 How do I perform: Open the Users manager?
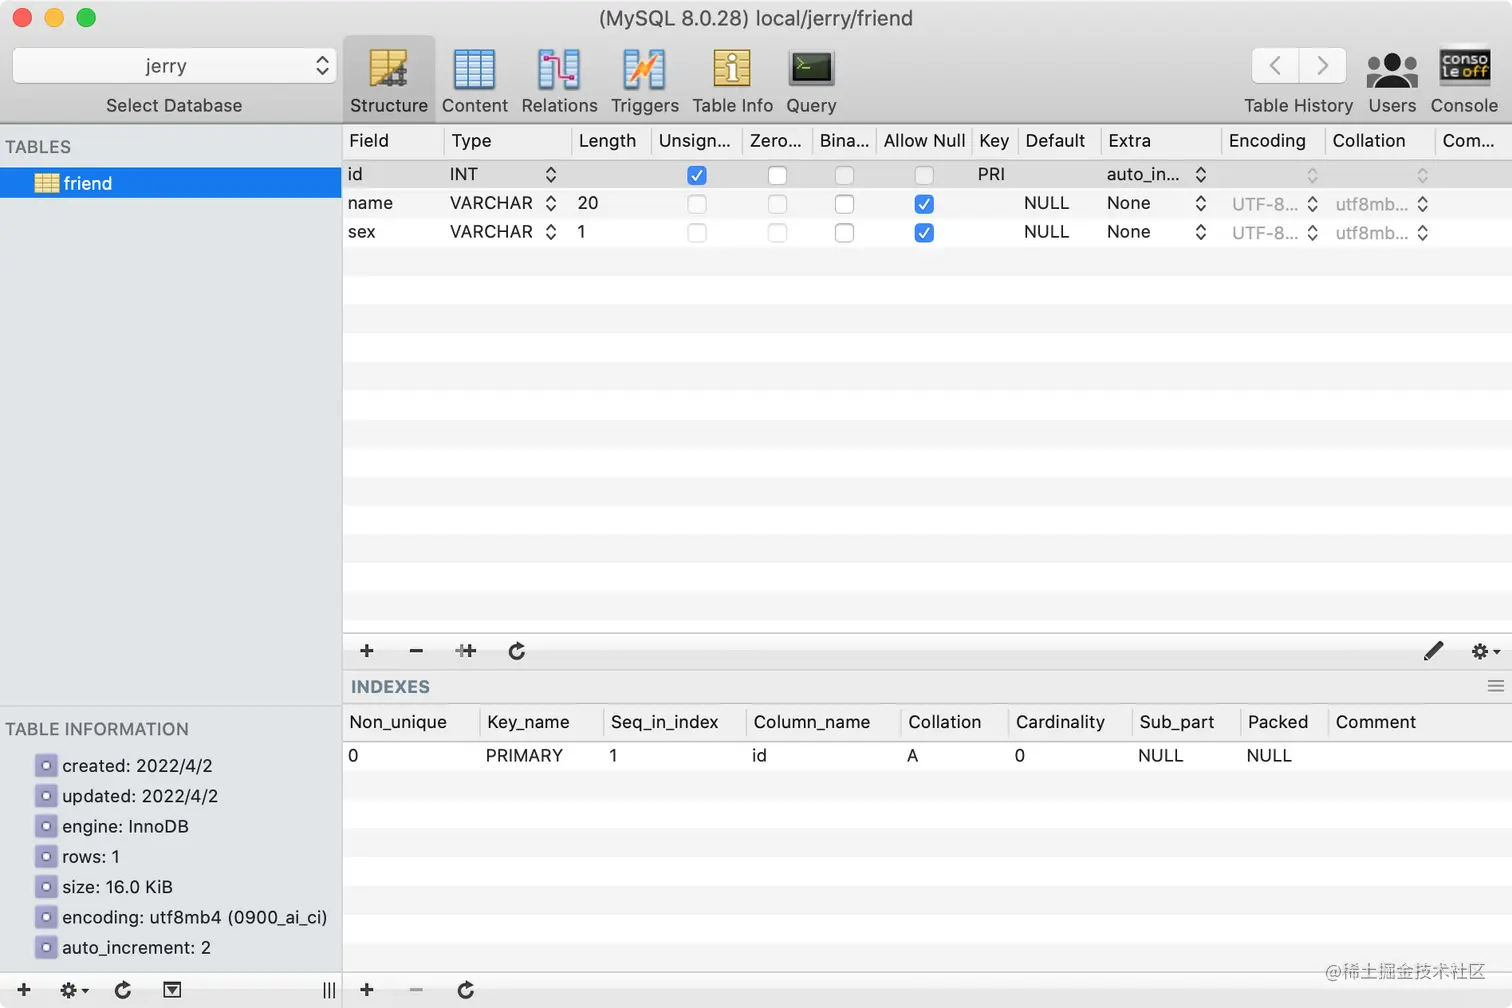pyautogui.click(x=1392, y=81)
